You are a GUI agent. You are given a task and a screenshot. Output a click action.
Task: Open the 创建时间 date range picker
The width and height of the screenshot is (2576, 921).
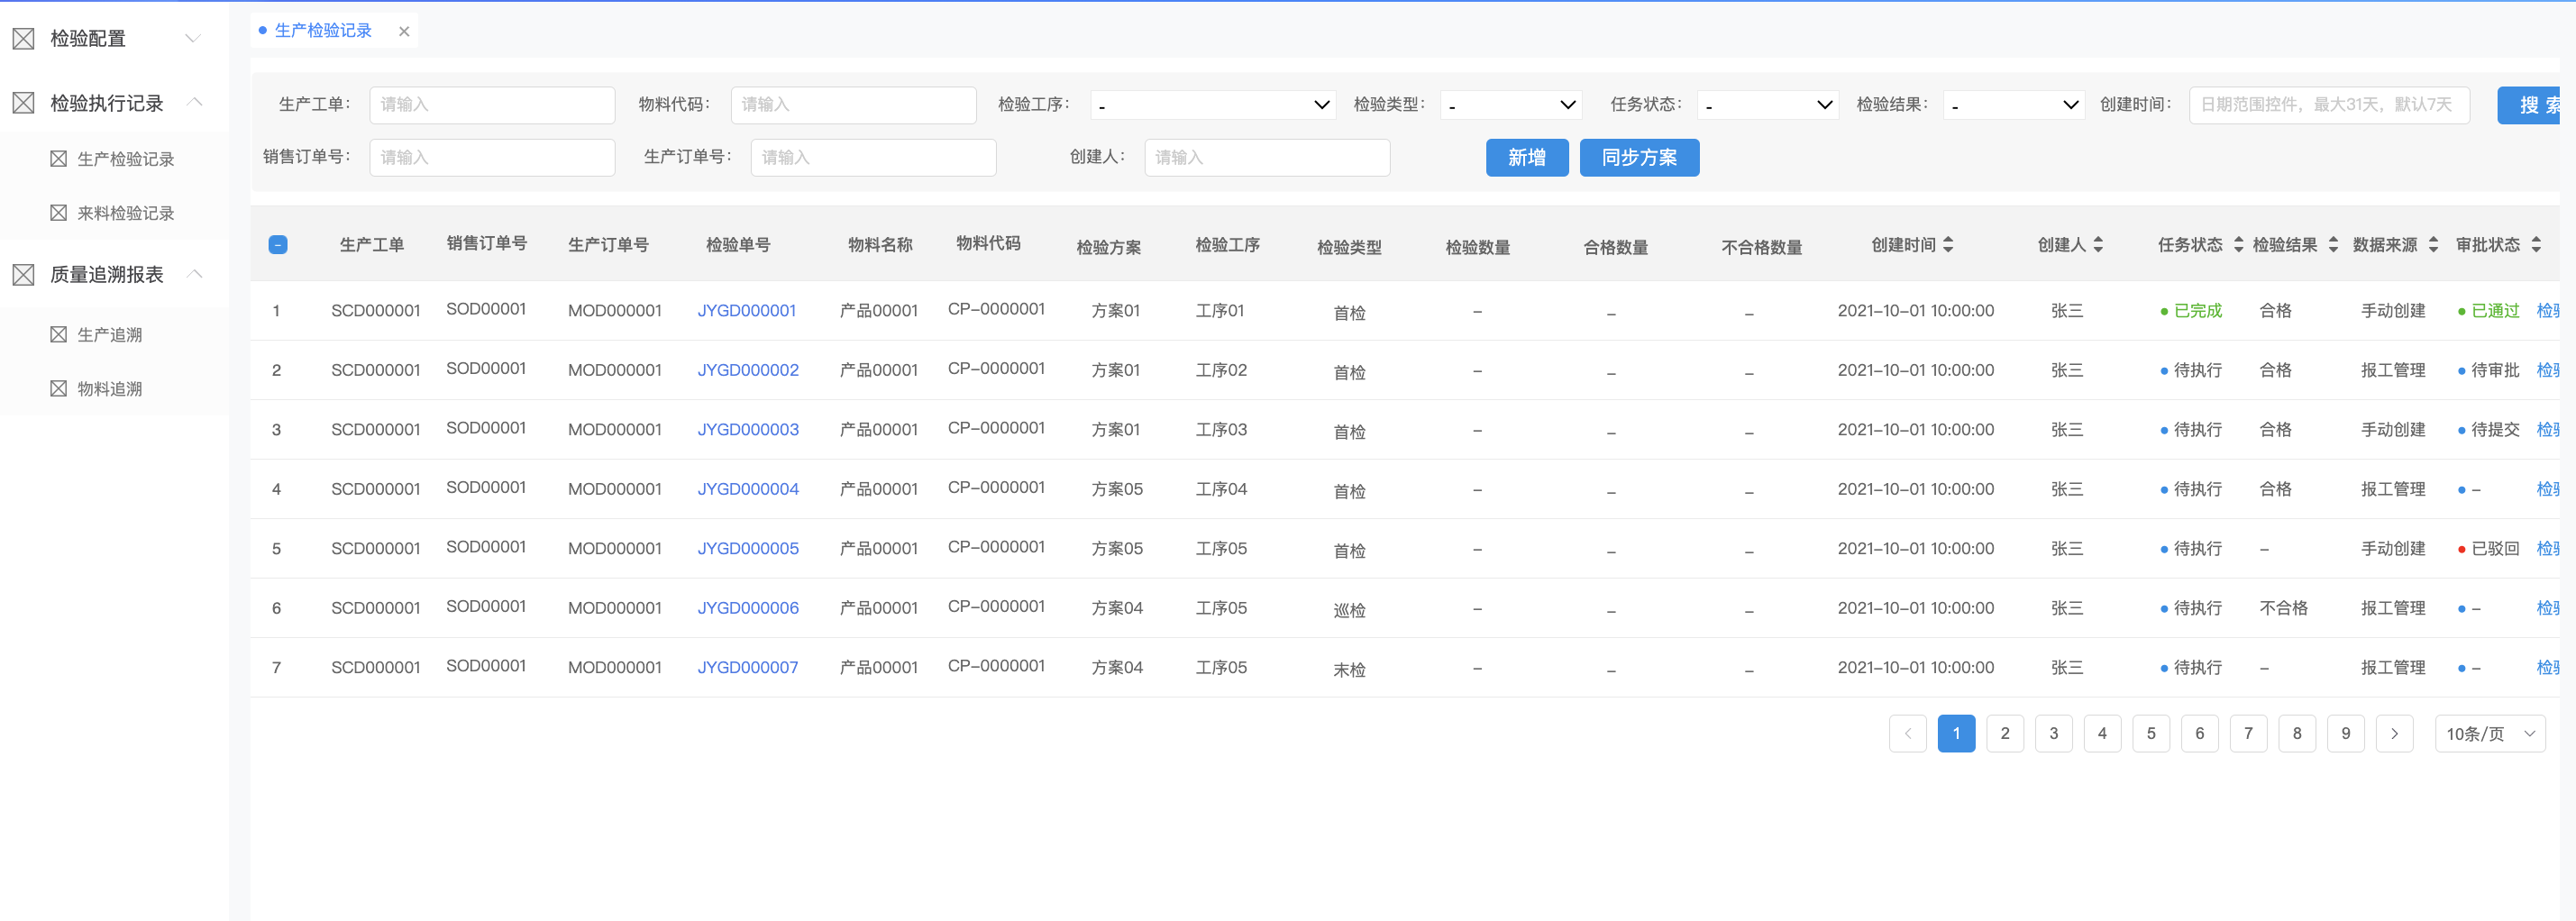(2329, 105)
